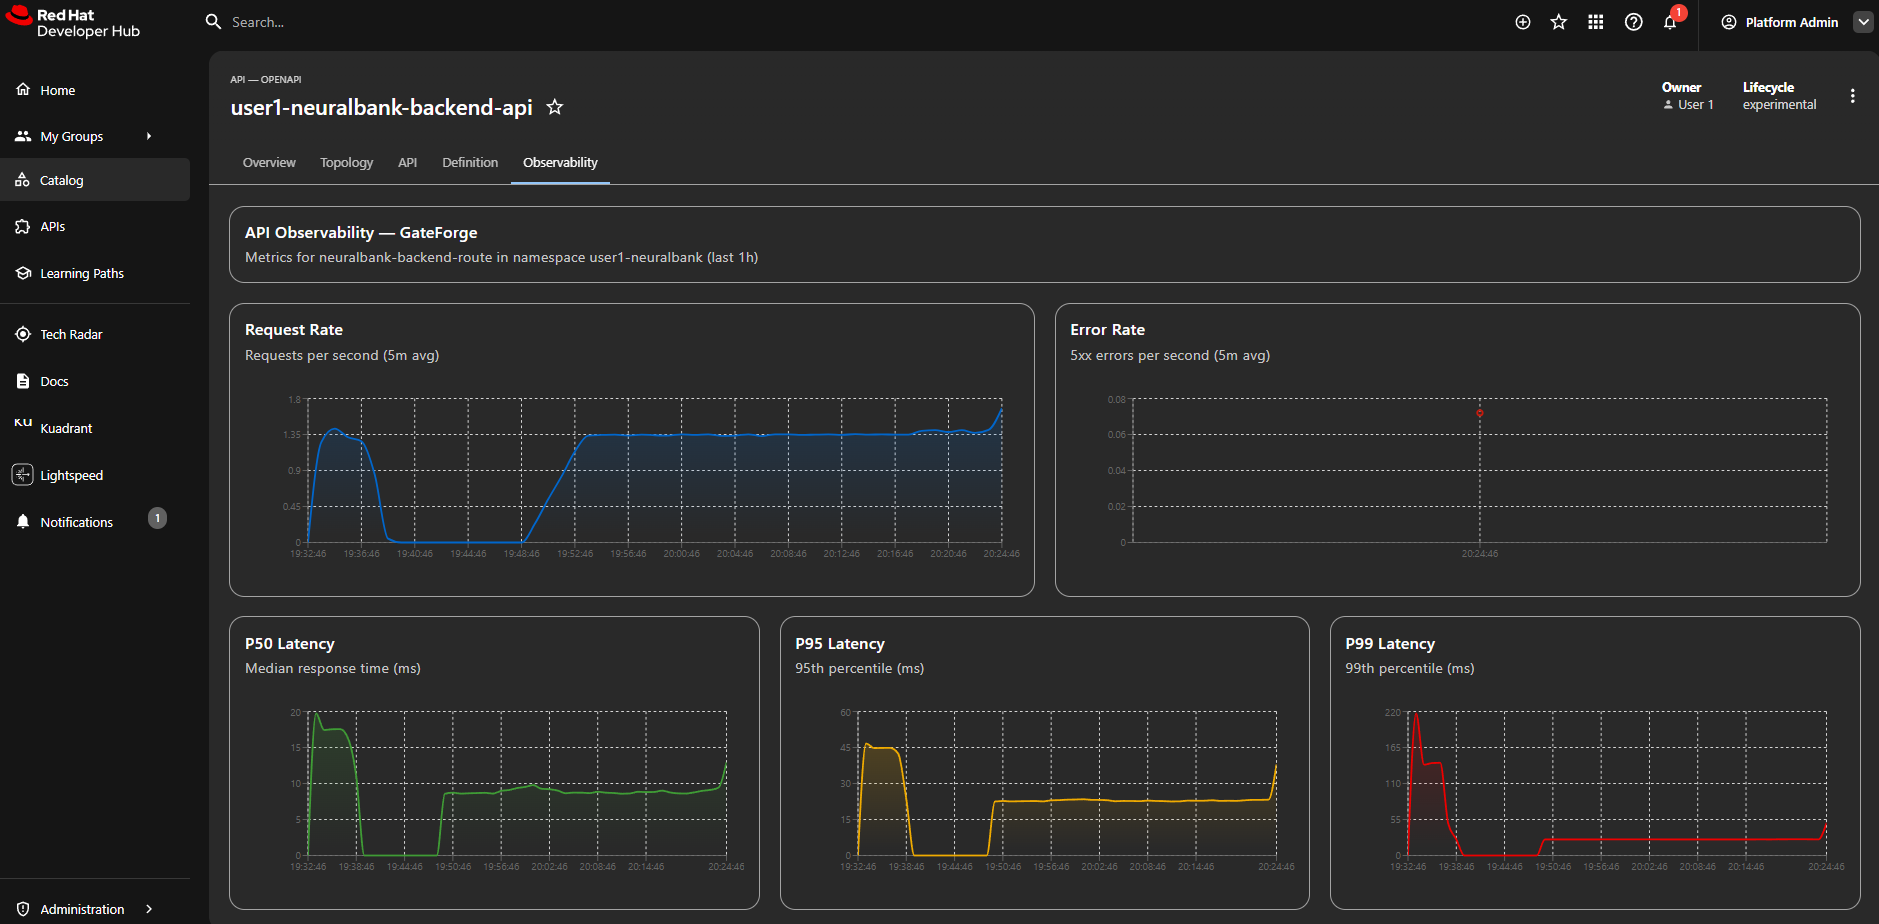Image resolution: width=1879 pixels, height=924 pixels.
Task: Favorite user1-neuralbank-backend-api with star
Action: 555,107
